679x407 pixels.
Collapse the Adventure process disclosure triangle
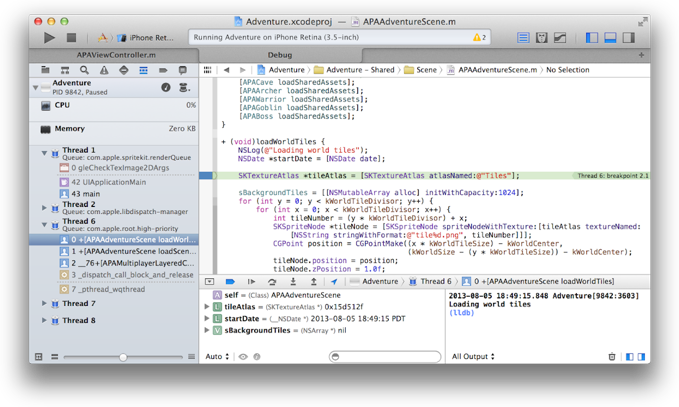pos(36,88)
